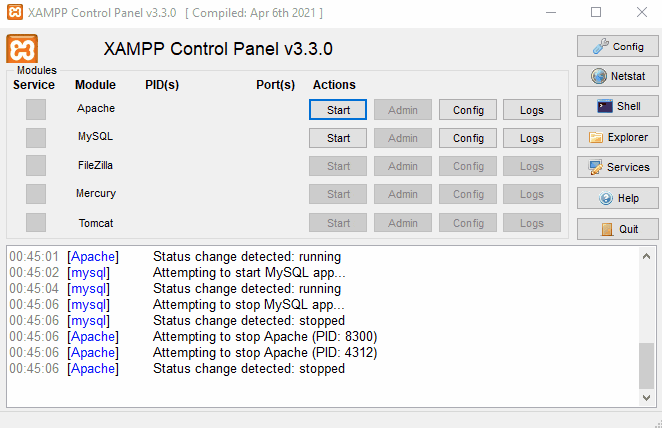Click the scroll up arrow in log panel
Image resolution: width=662 pixels, height=428 pixels.
pos(647,255)
